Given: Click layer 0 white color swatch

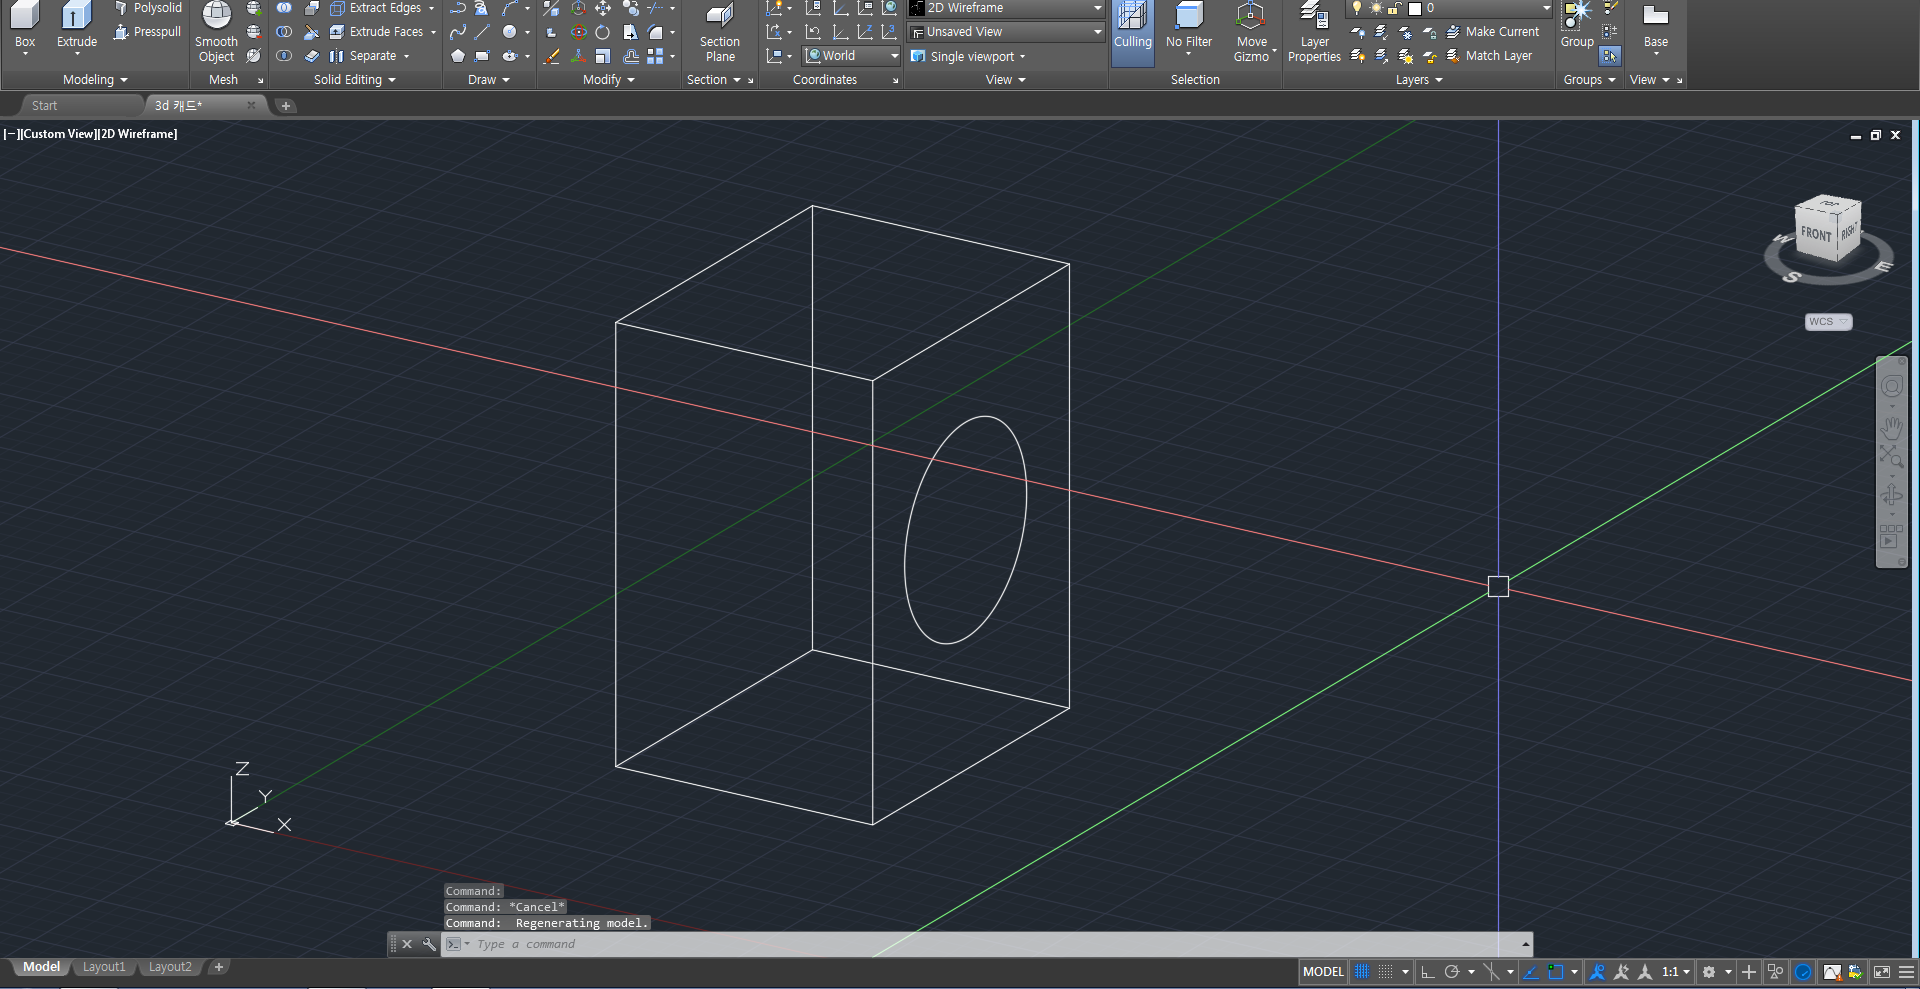Looking at the screenshot, I should 1415,8.
